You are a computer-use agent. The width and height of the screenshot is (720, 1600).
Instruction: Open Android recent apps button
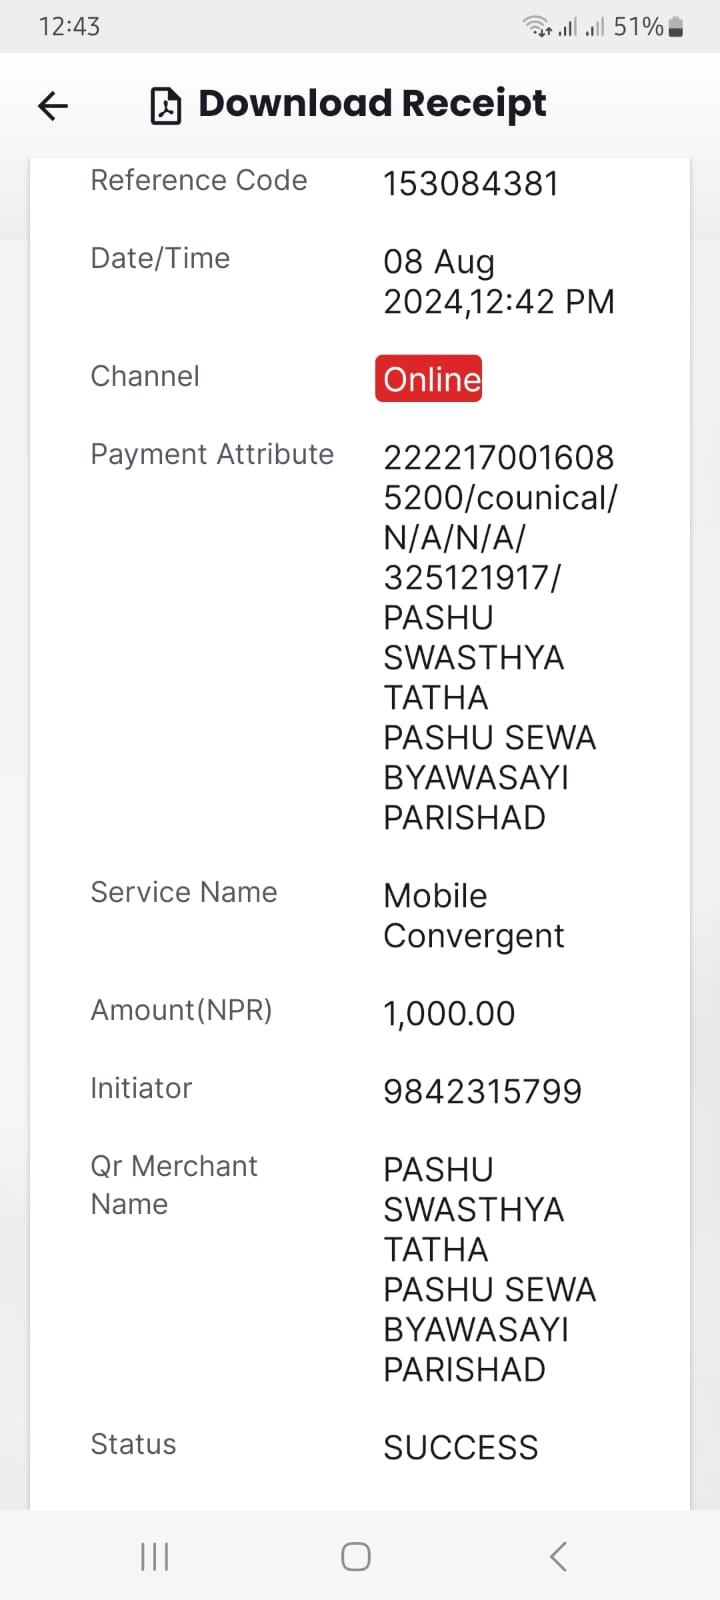(x=155, y=1556)
